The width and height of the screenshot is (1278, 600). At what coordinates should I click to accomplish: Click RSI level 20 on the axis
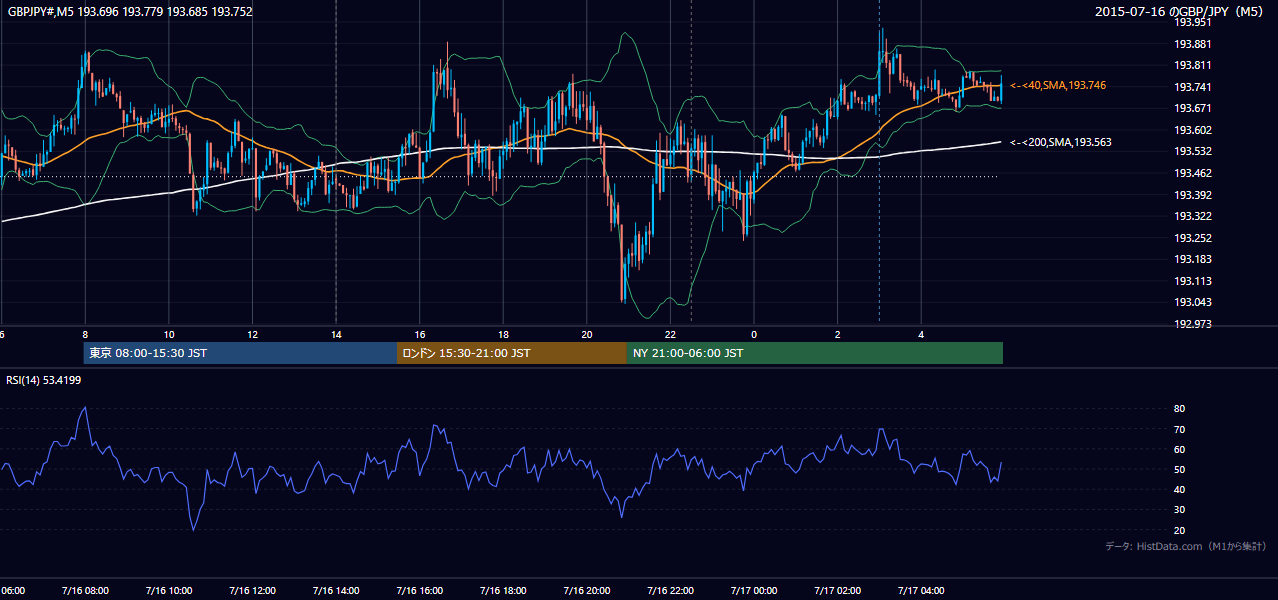(x=1180, y=530)
